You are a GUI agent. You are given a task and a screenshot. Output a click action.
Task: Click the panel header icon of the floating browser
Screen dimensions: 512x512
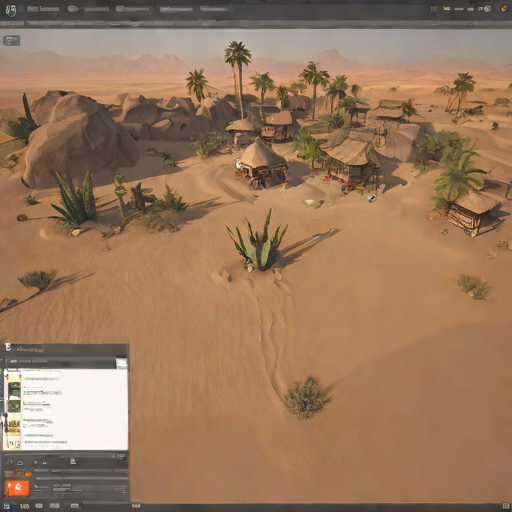(x=8, y=348)
